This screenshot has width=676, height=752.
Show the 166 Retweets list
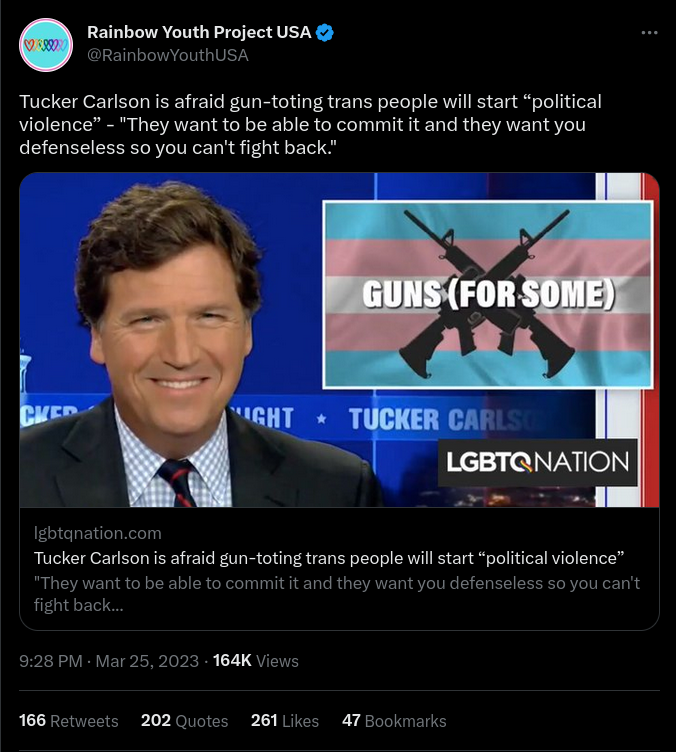pos(69,721)
